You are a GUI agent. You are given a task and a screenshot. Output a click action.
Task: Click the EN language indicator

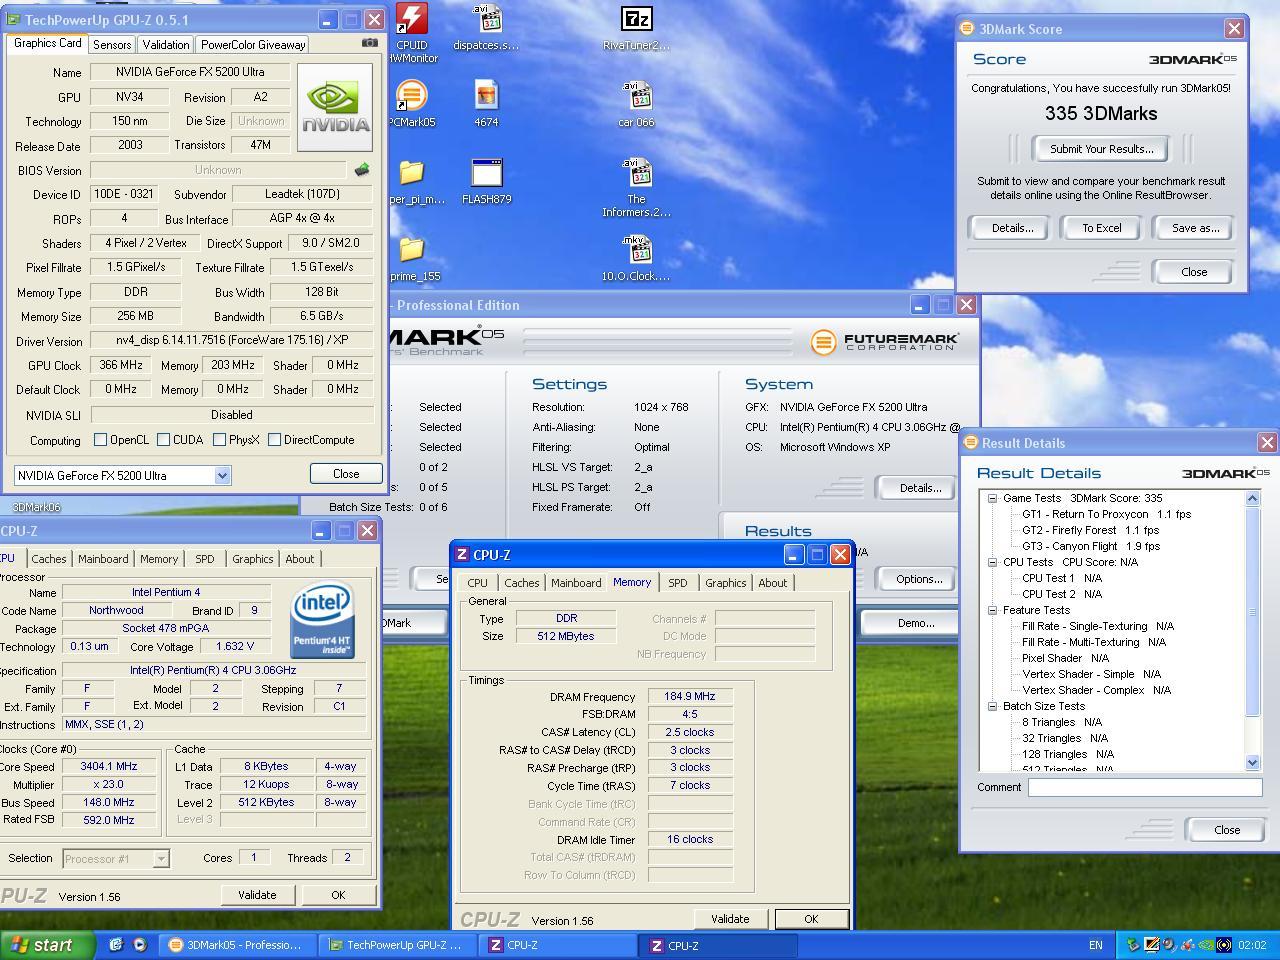coord(1095,945)
